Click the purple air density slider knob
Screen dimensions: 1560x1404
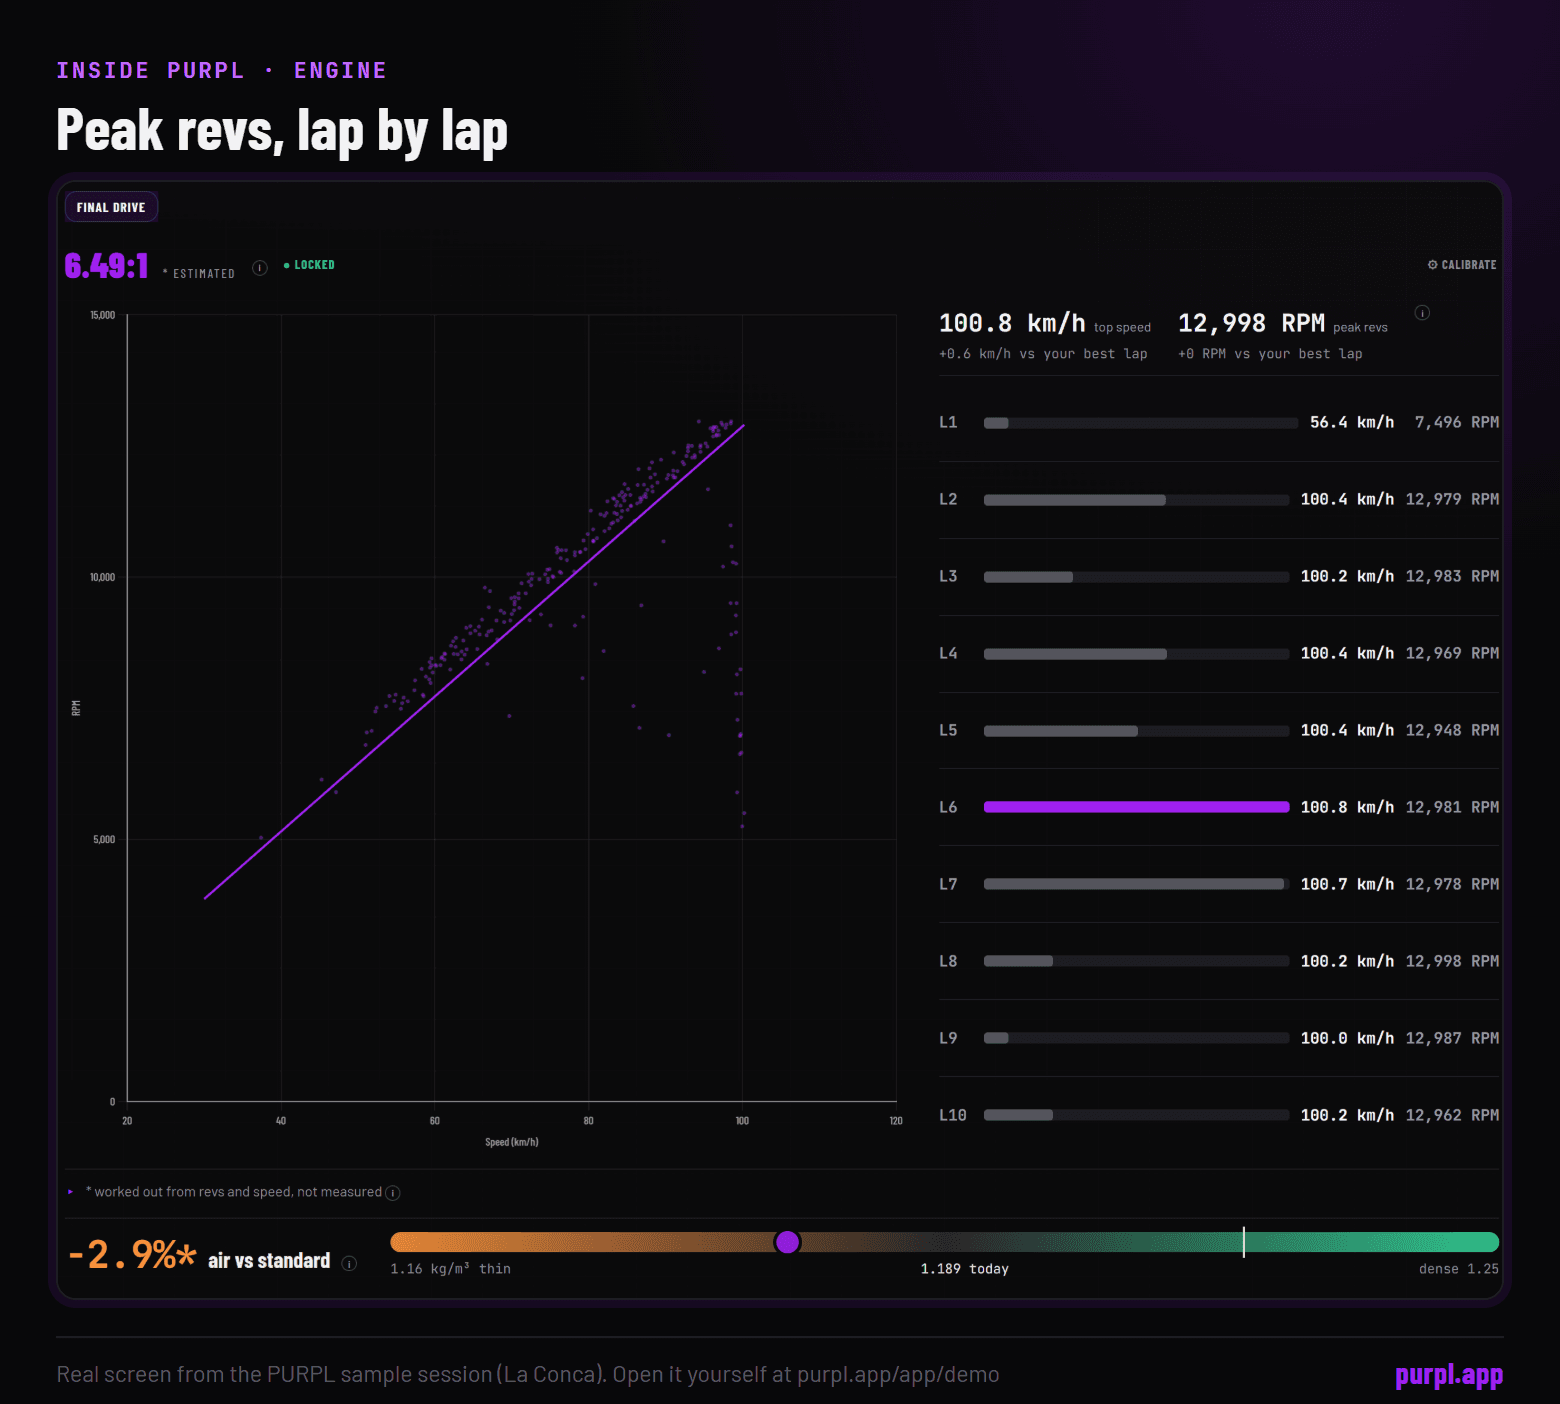(788, 1242)
